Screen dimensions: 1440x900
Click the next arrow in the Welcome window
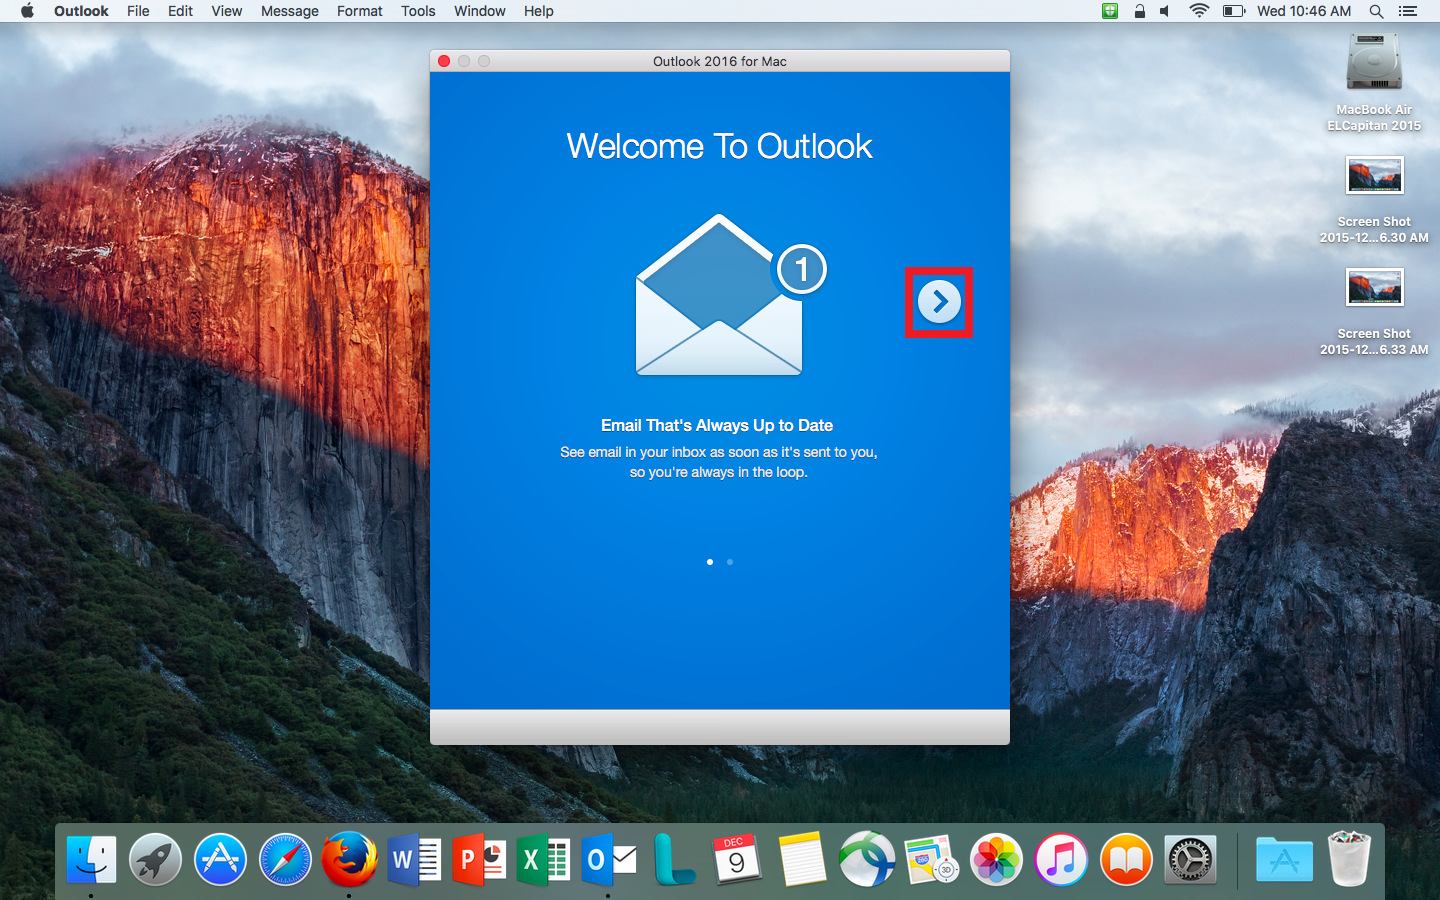click(939, 302)
